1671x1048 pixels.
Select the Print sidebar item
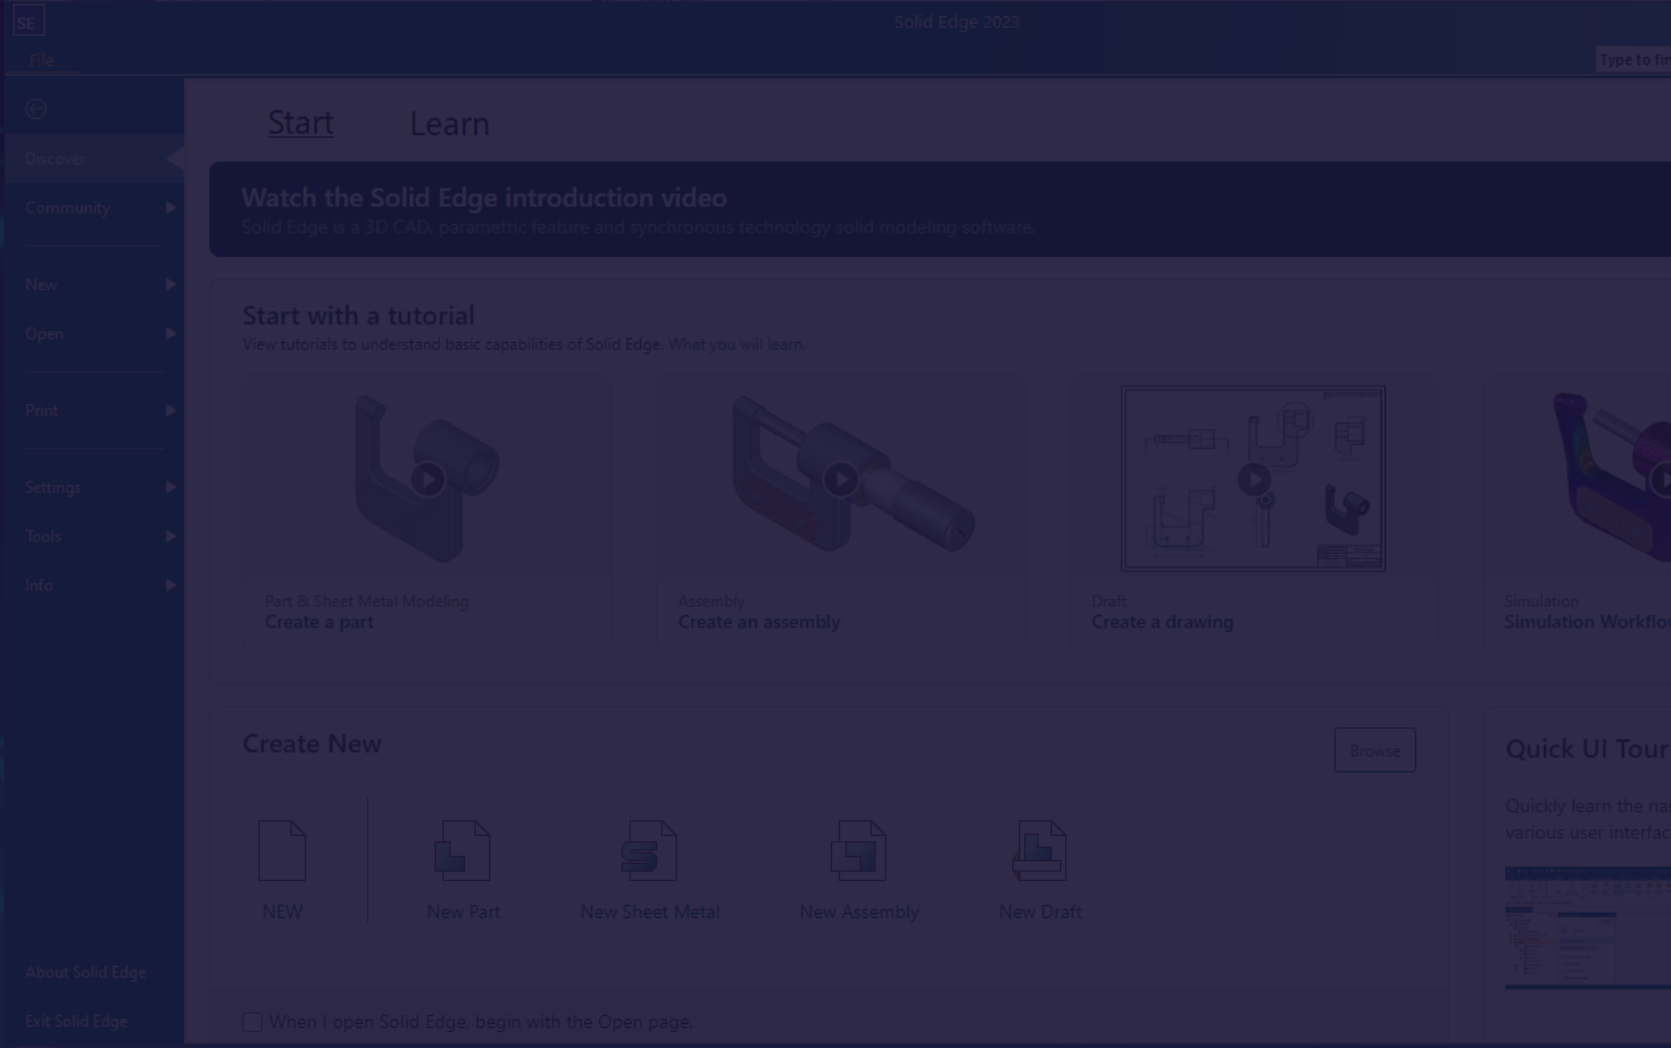click(x=92, y=411)
